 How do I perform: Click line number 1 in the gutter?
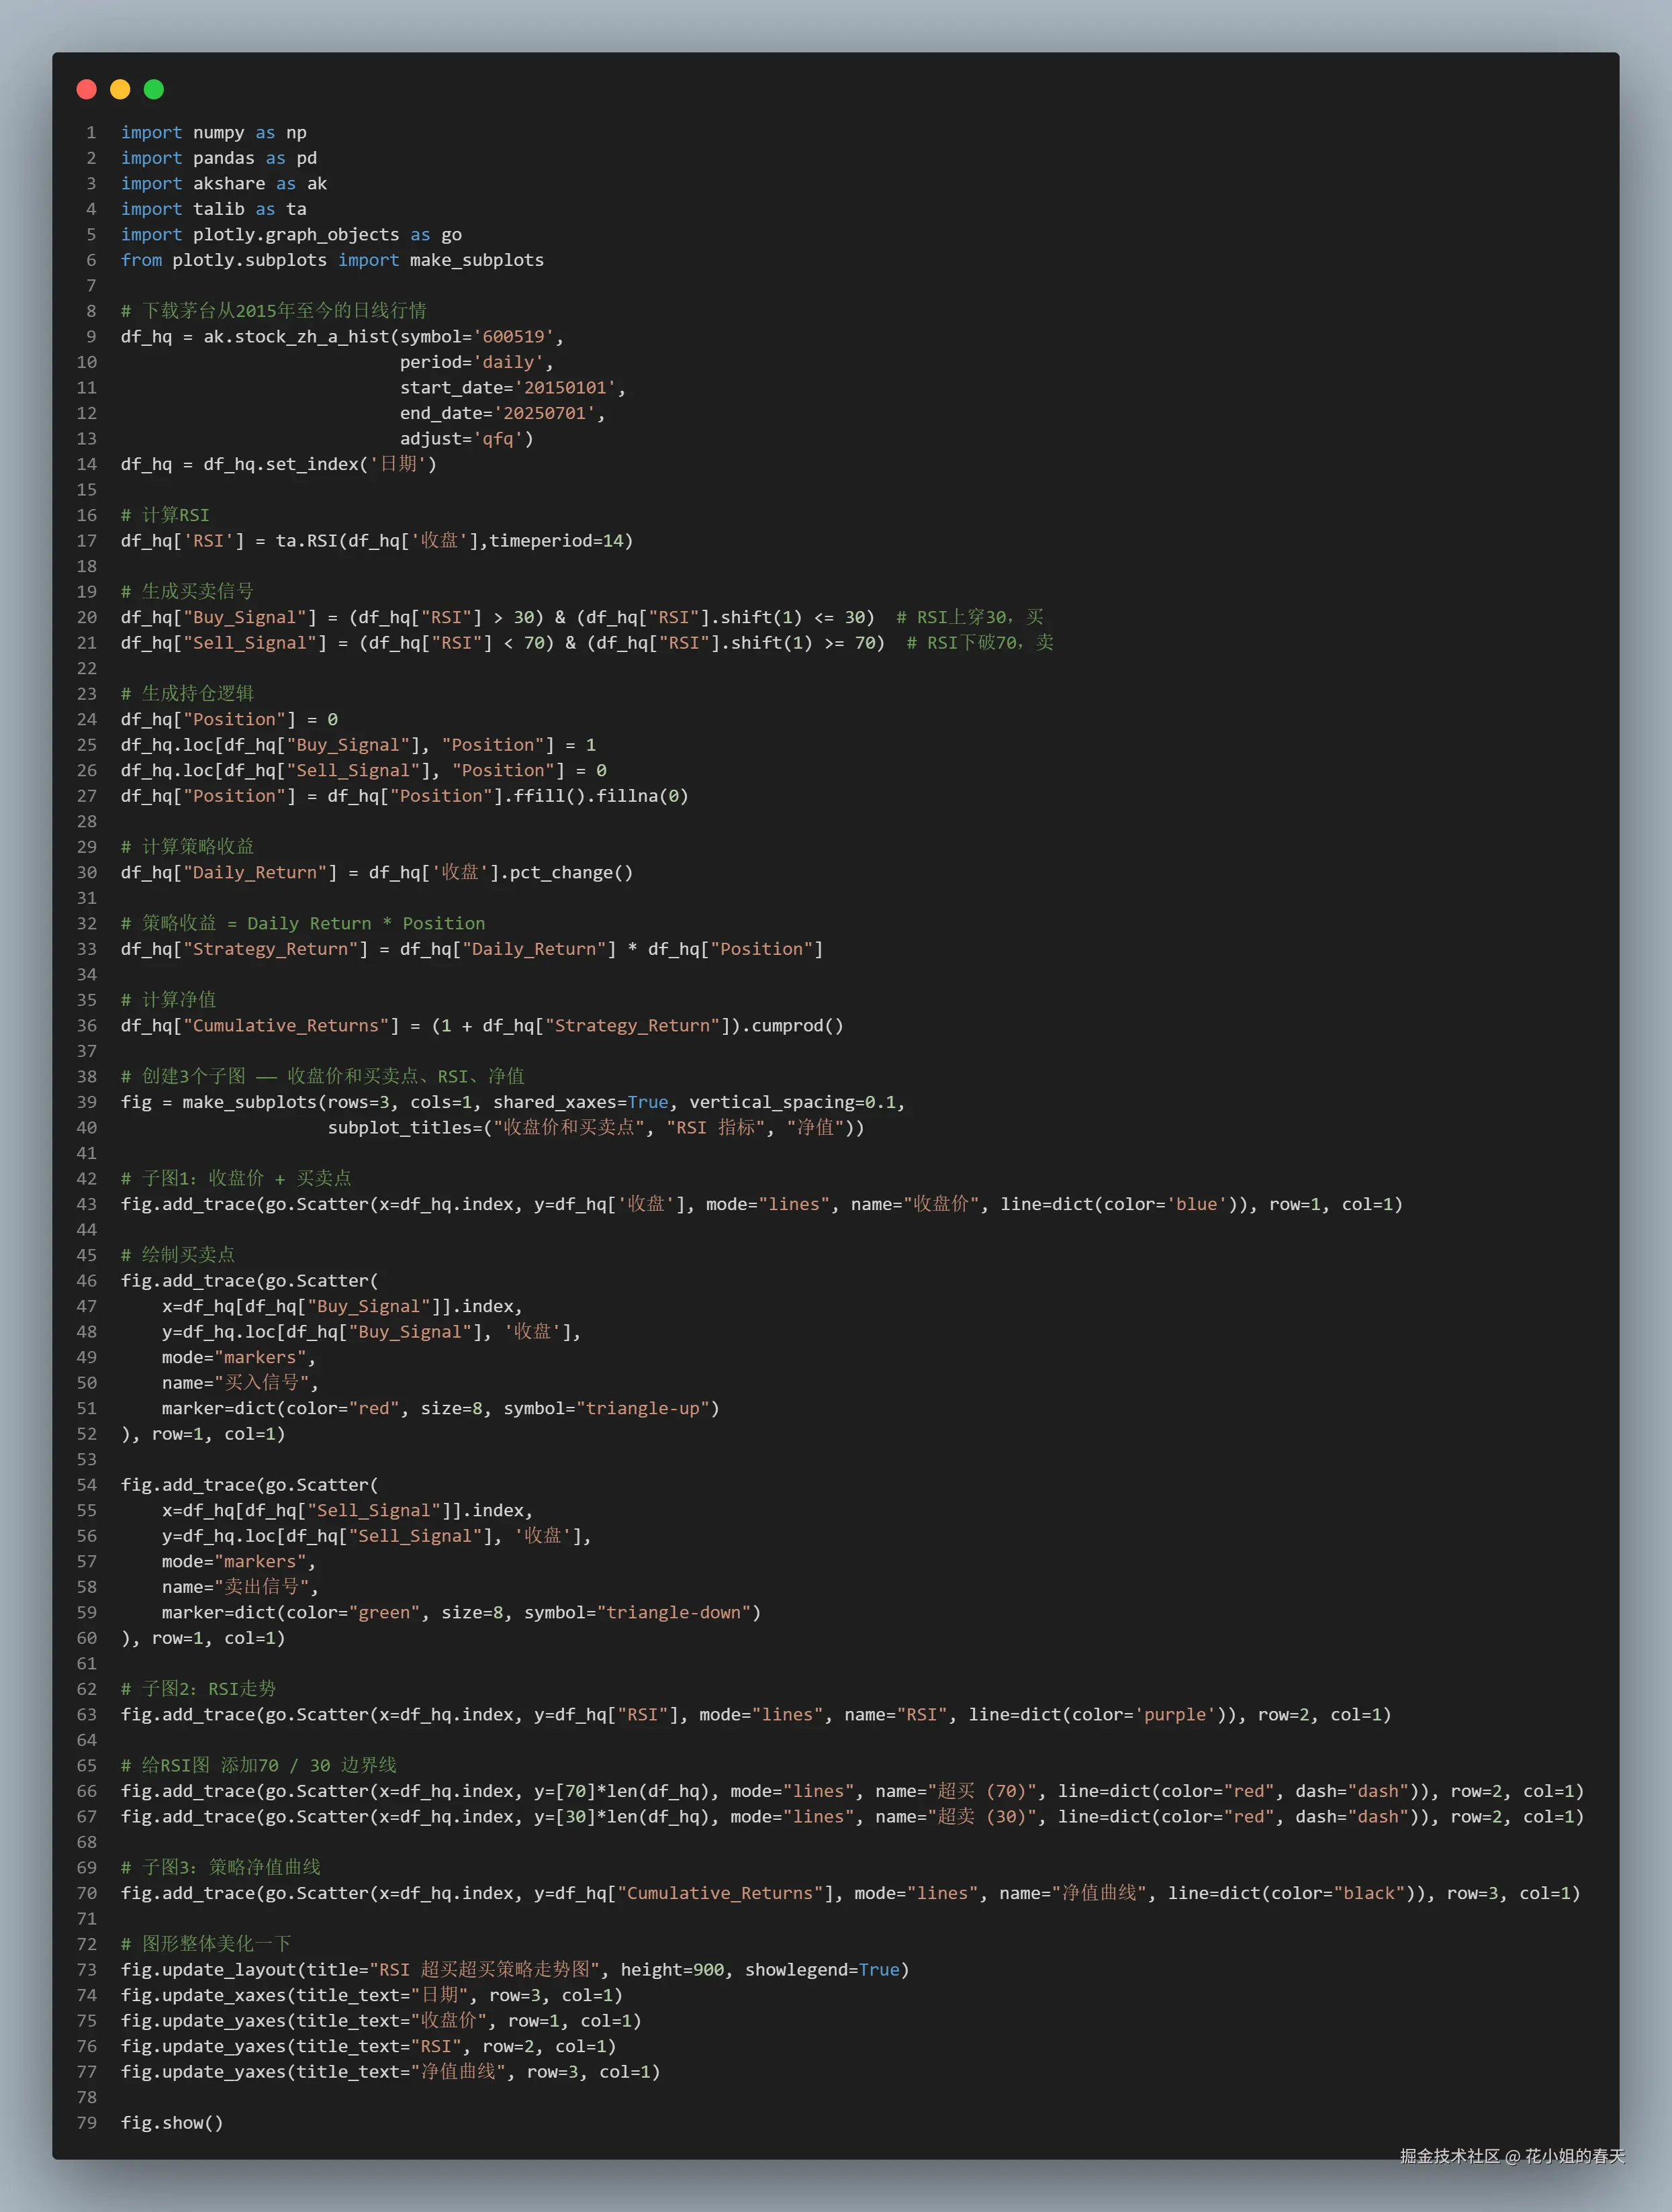[91, 133]
